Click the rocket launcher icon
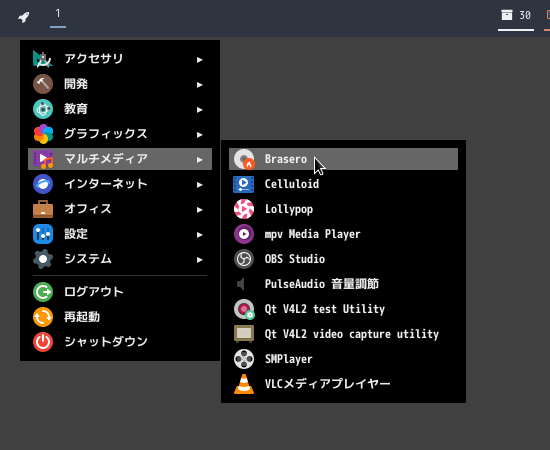 pos(24,16)
